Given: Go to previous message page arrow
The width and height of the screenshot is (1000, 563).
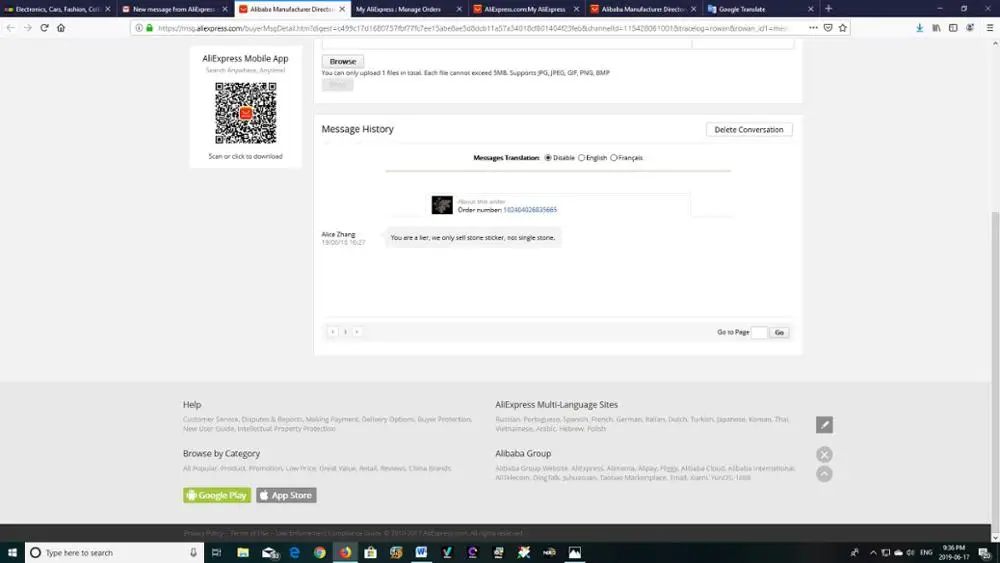Looking at the screenshot, I should 332,332.
